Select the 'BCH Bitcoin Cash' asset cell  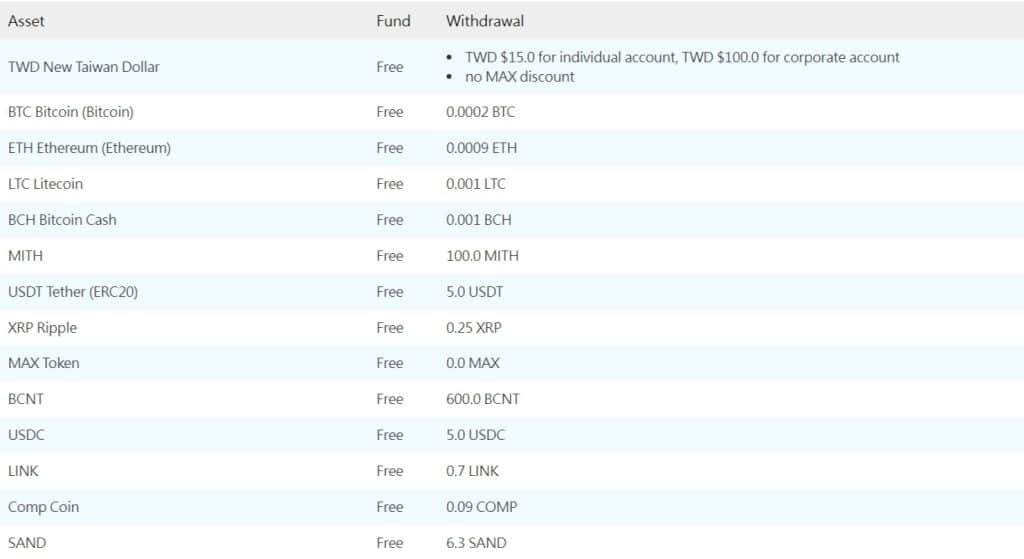coord(62,219)
